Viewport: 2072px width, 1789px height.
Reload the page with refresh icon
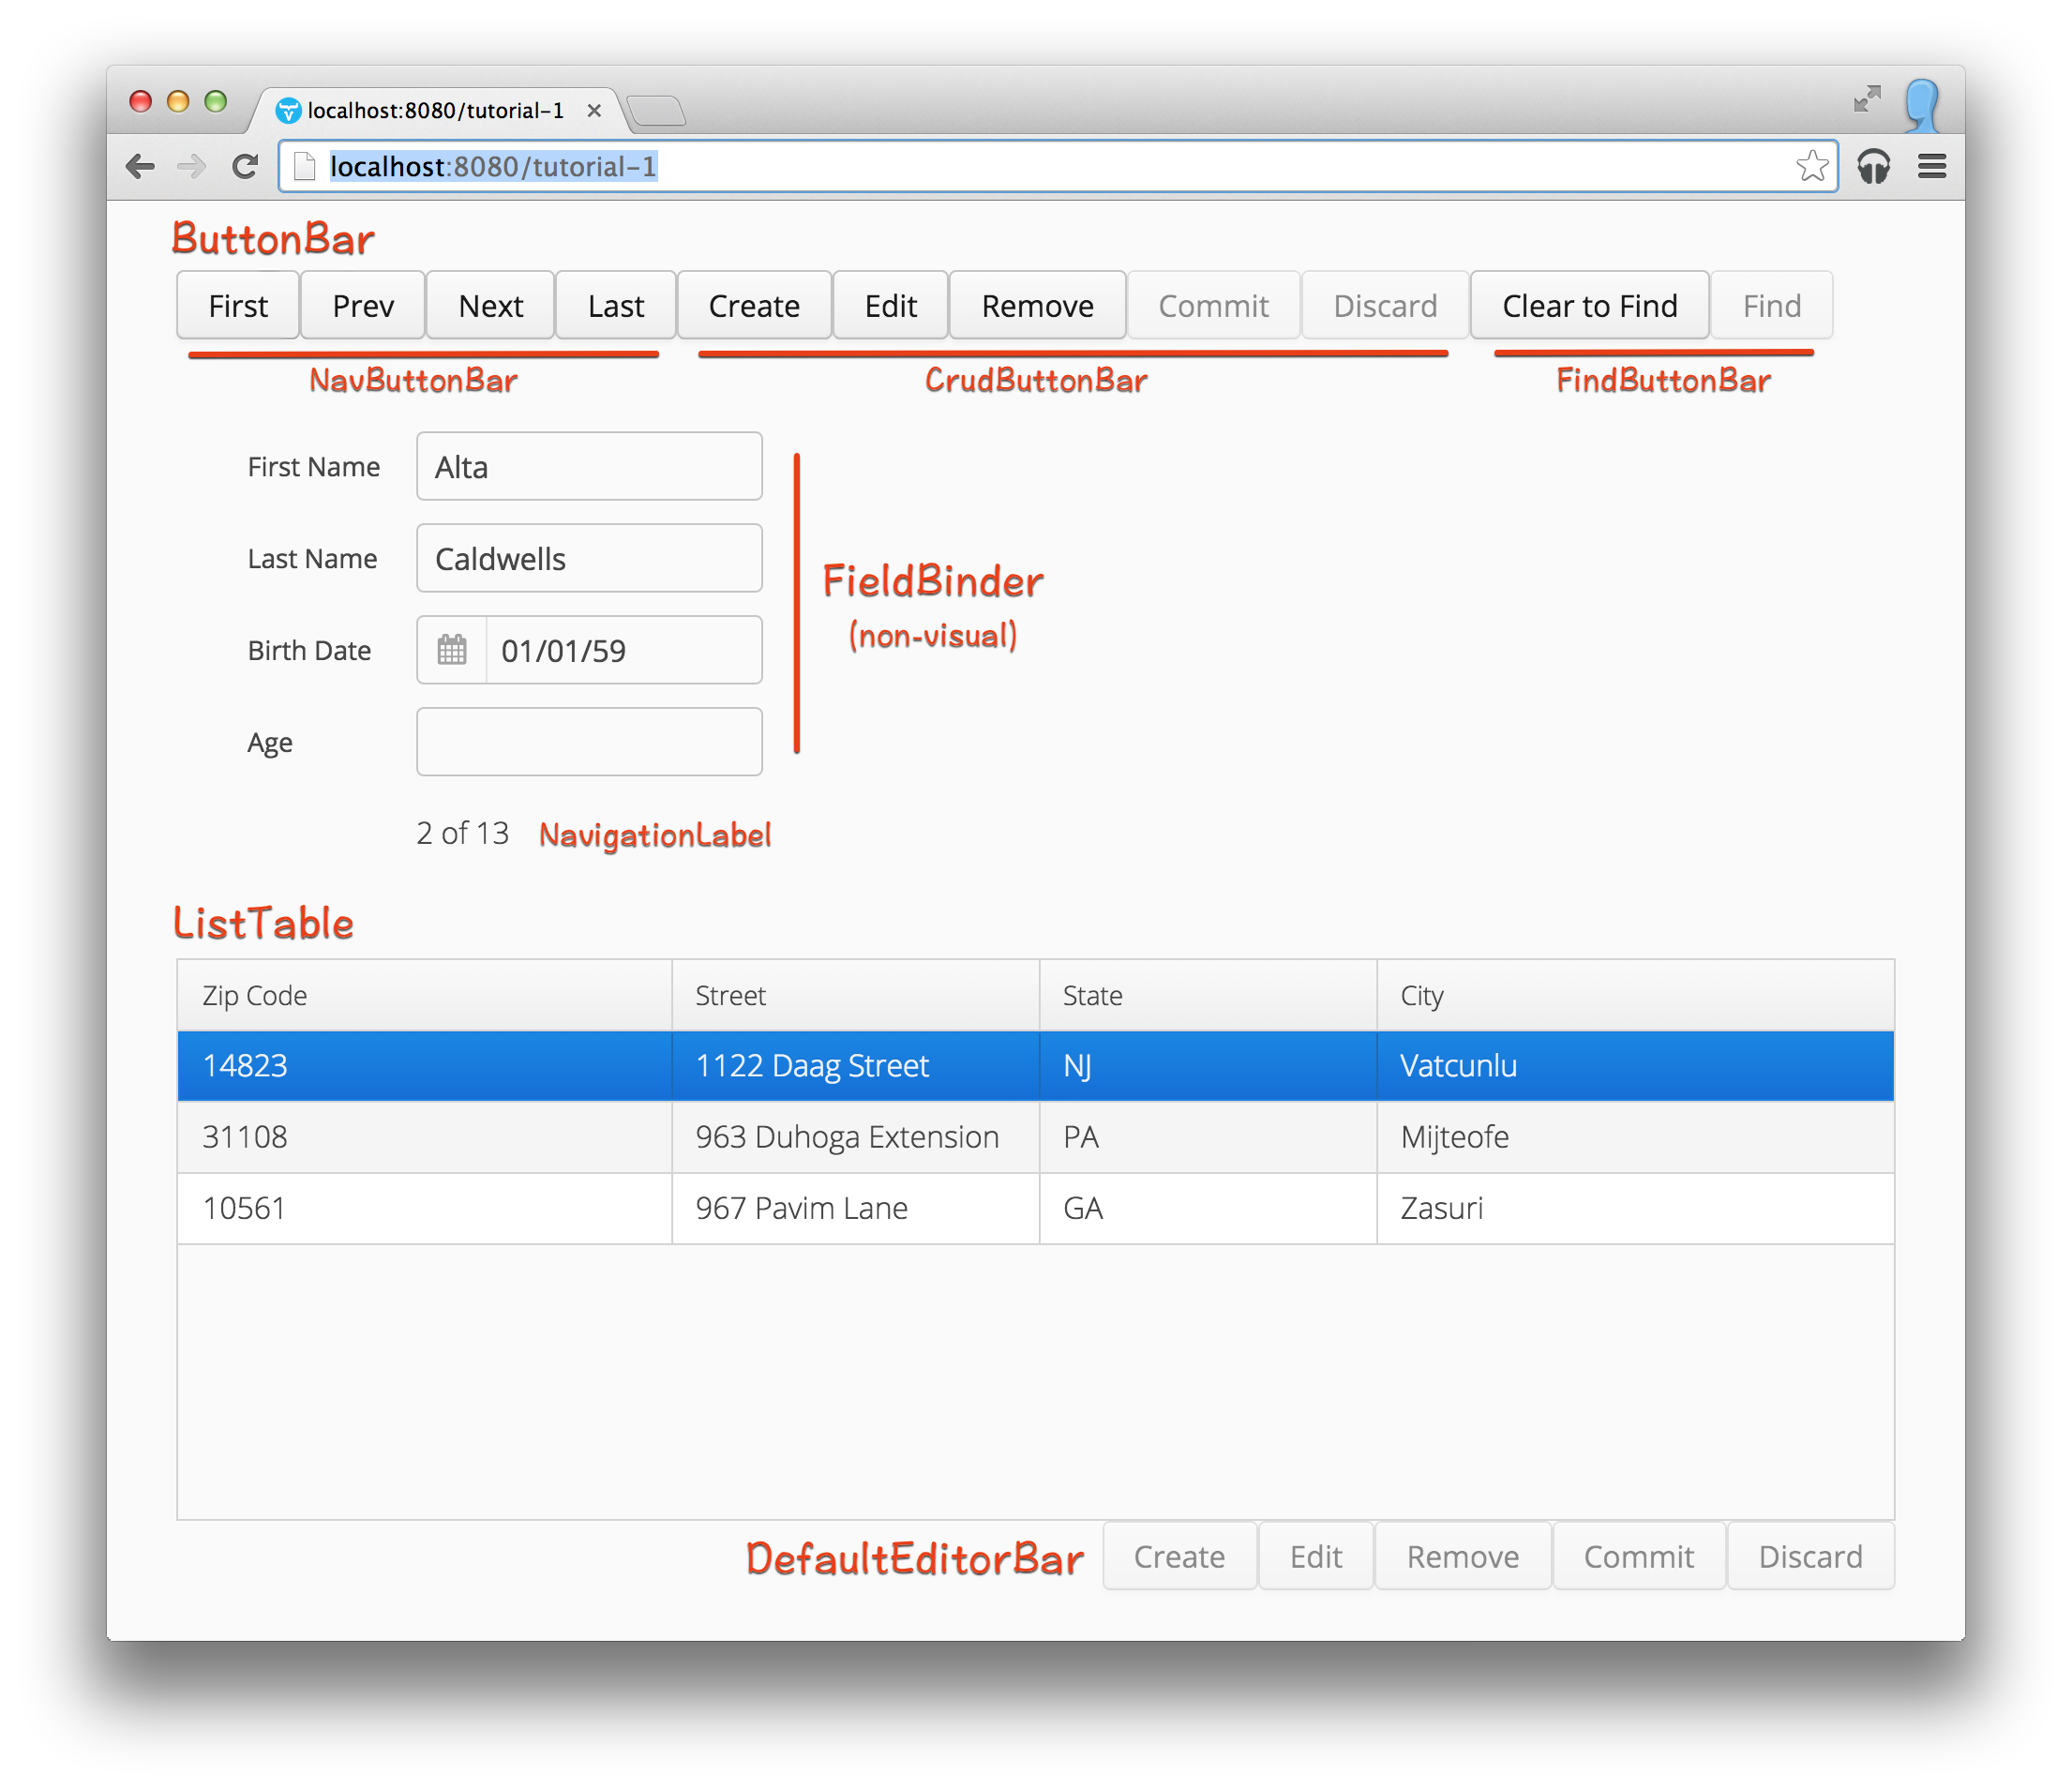(x=245, y=166)
